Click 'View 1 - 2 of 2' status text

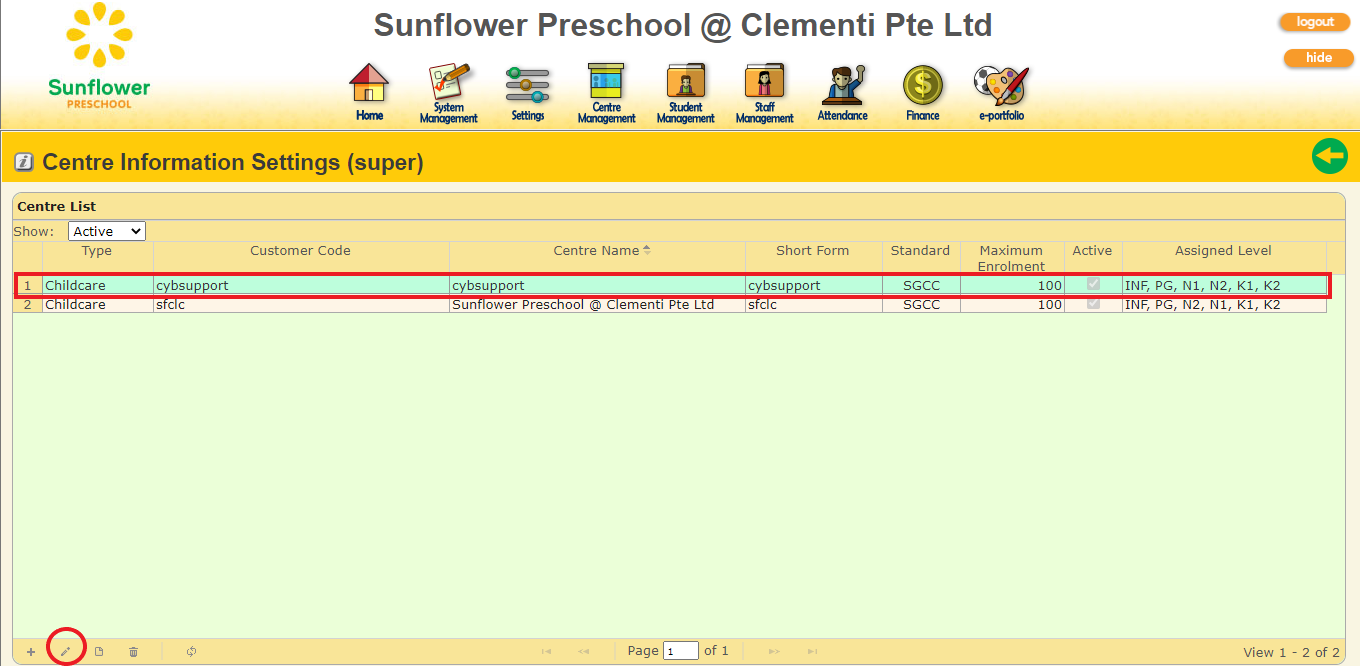point(1291,652)
